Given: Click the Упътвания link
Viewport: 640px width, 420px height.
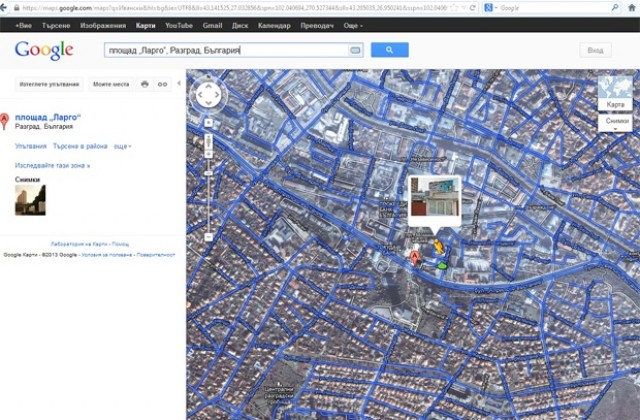Looking at the screenshot, I should 31,146.
